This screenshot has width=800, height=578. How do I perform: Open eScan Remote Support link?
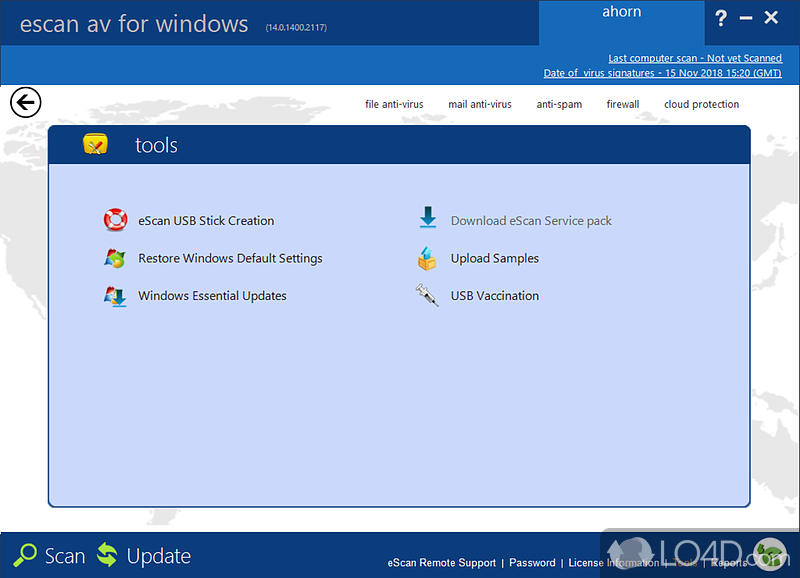pos(441,563)
